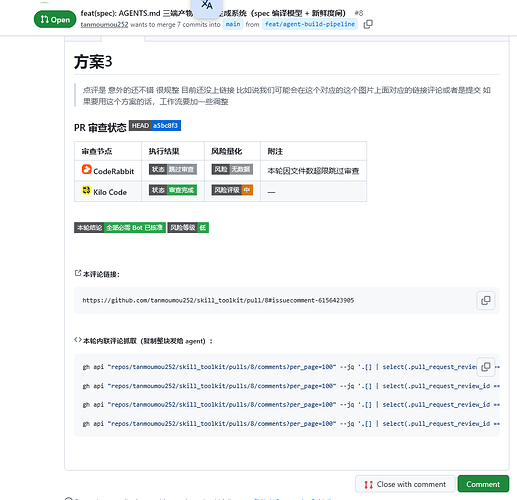517x500 pixels.
Task: Click the 方案3 heading
Action: 93,62
